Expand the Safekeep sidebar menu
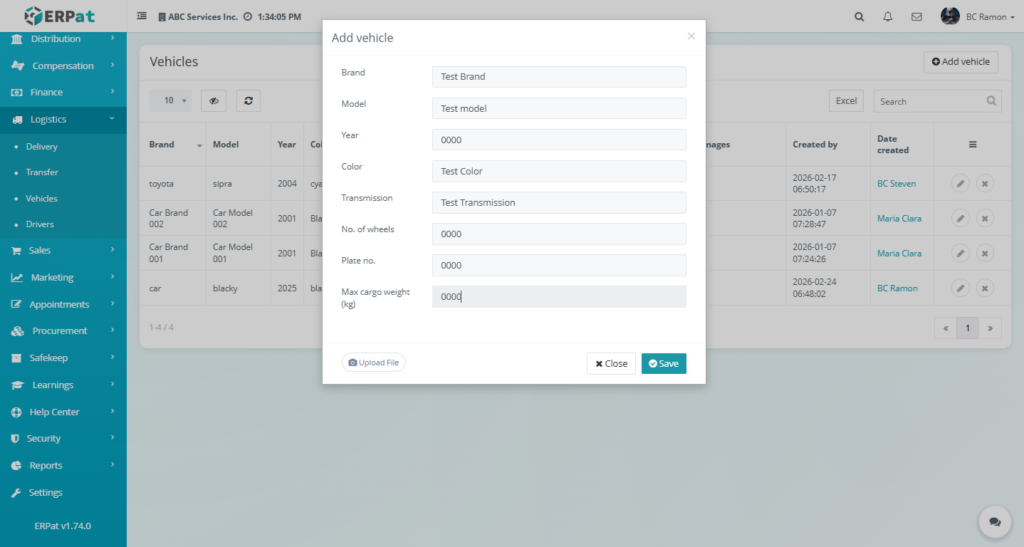Viewport: 1024px width, 547px height. click(63, 358)
